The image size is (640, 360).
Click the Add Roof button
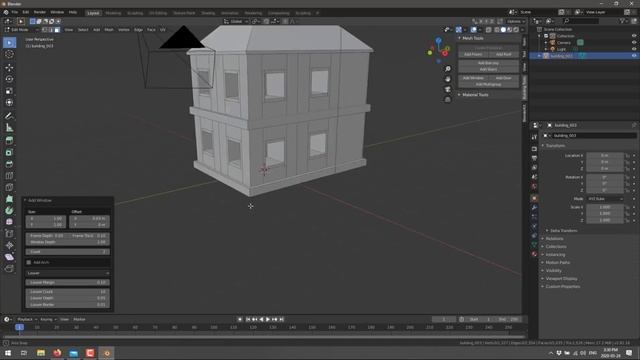click(x=504, y=54)
